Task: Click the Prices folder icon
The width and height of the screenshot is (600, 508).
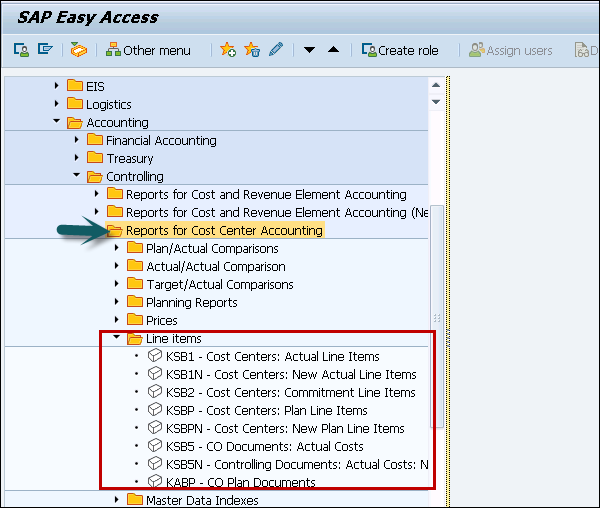Action: coord(135,319)
